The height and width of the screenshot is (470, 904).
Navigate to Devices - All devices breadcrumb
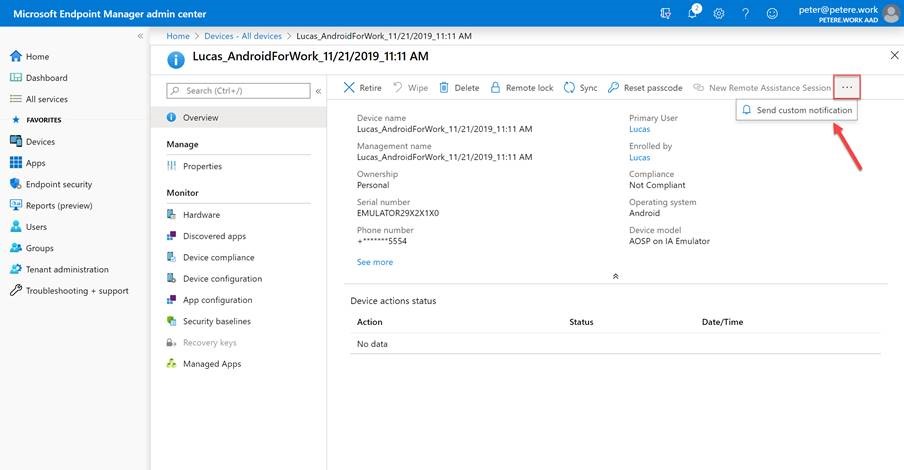243,36
